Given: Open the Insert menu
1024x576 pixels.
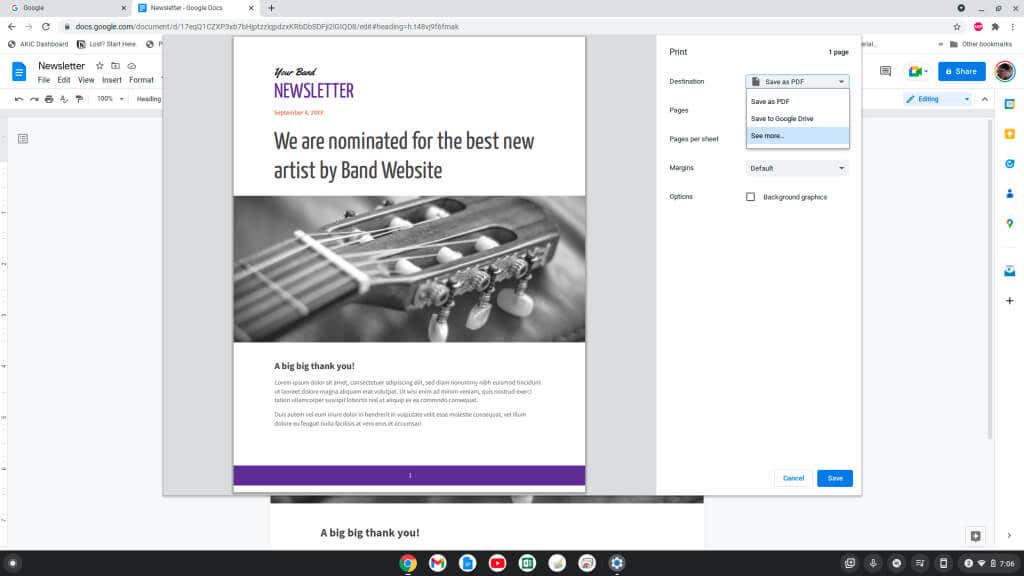Looking at the screenshot, I should click(x=112, y=80).
